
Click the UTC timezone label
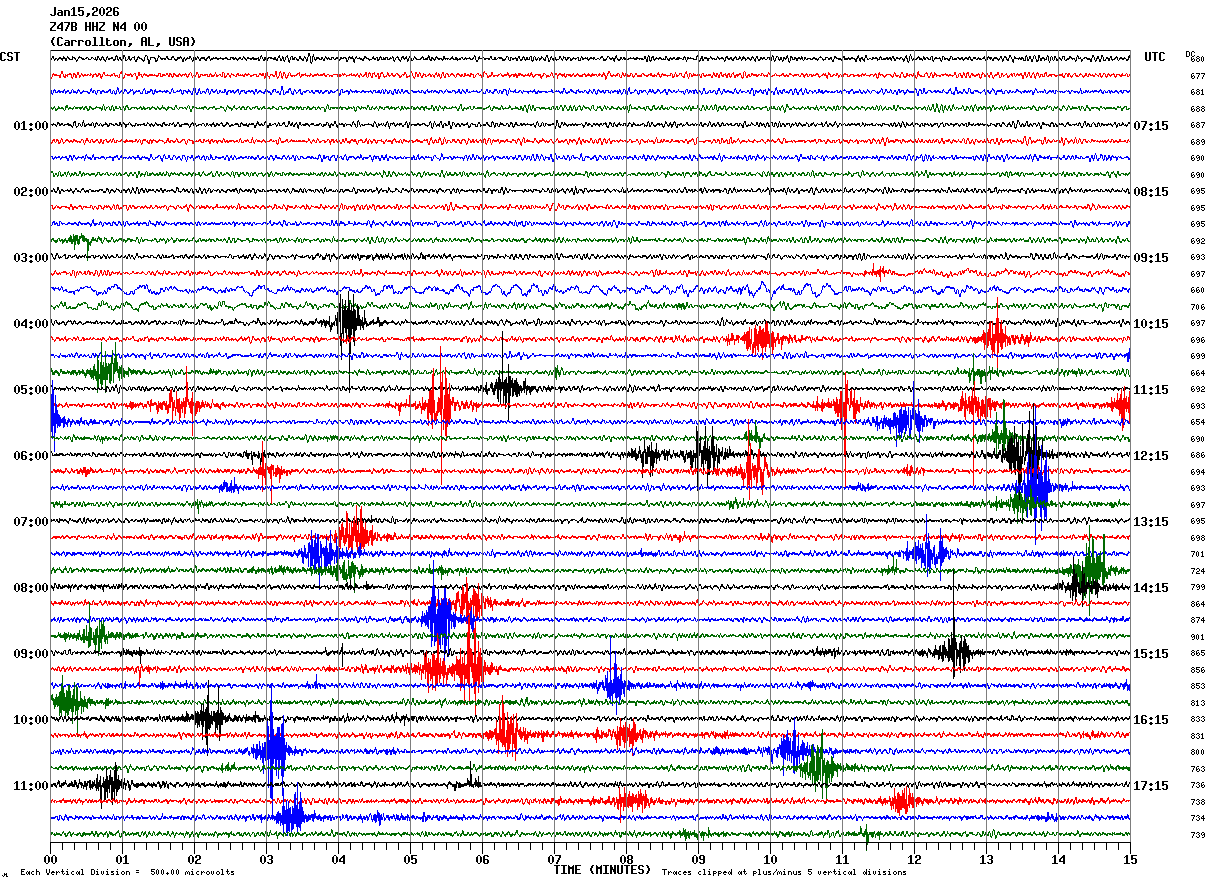[x=1155, y=57]
